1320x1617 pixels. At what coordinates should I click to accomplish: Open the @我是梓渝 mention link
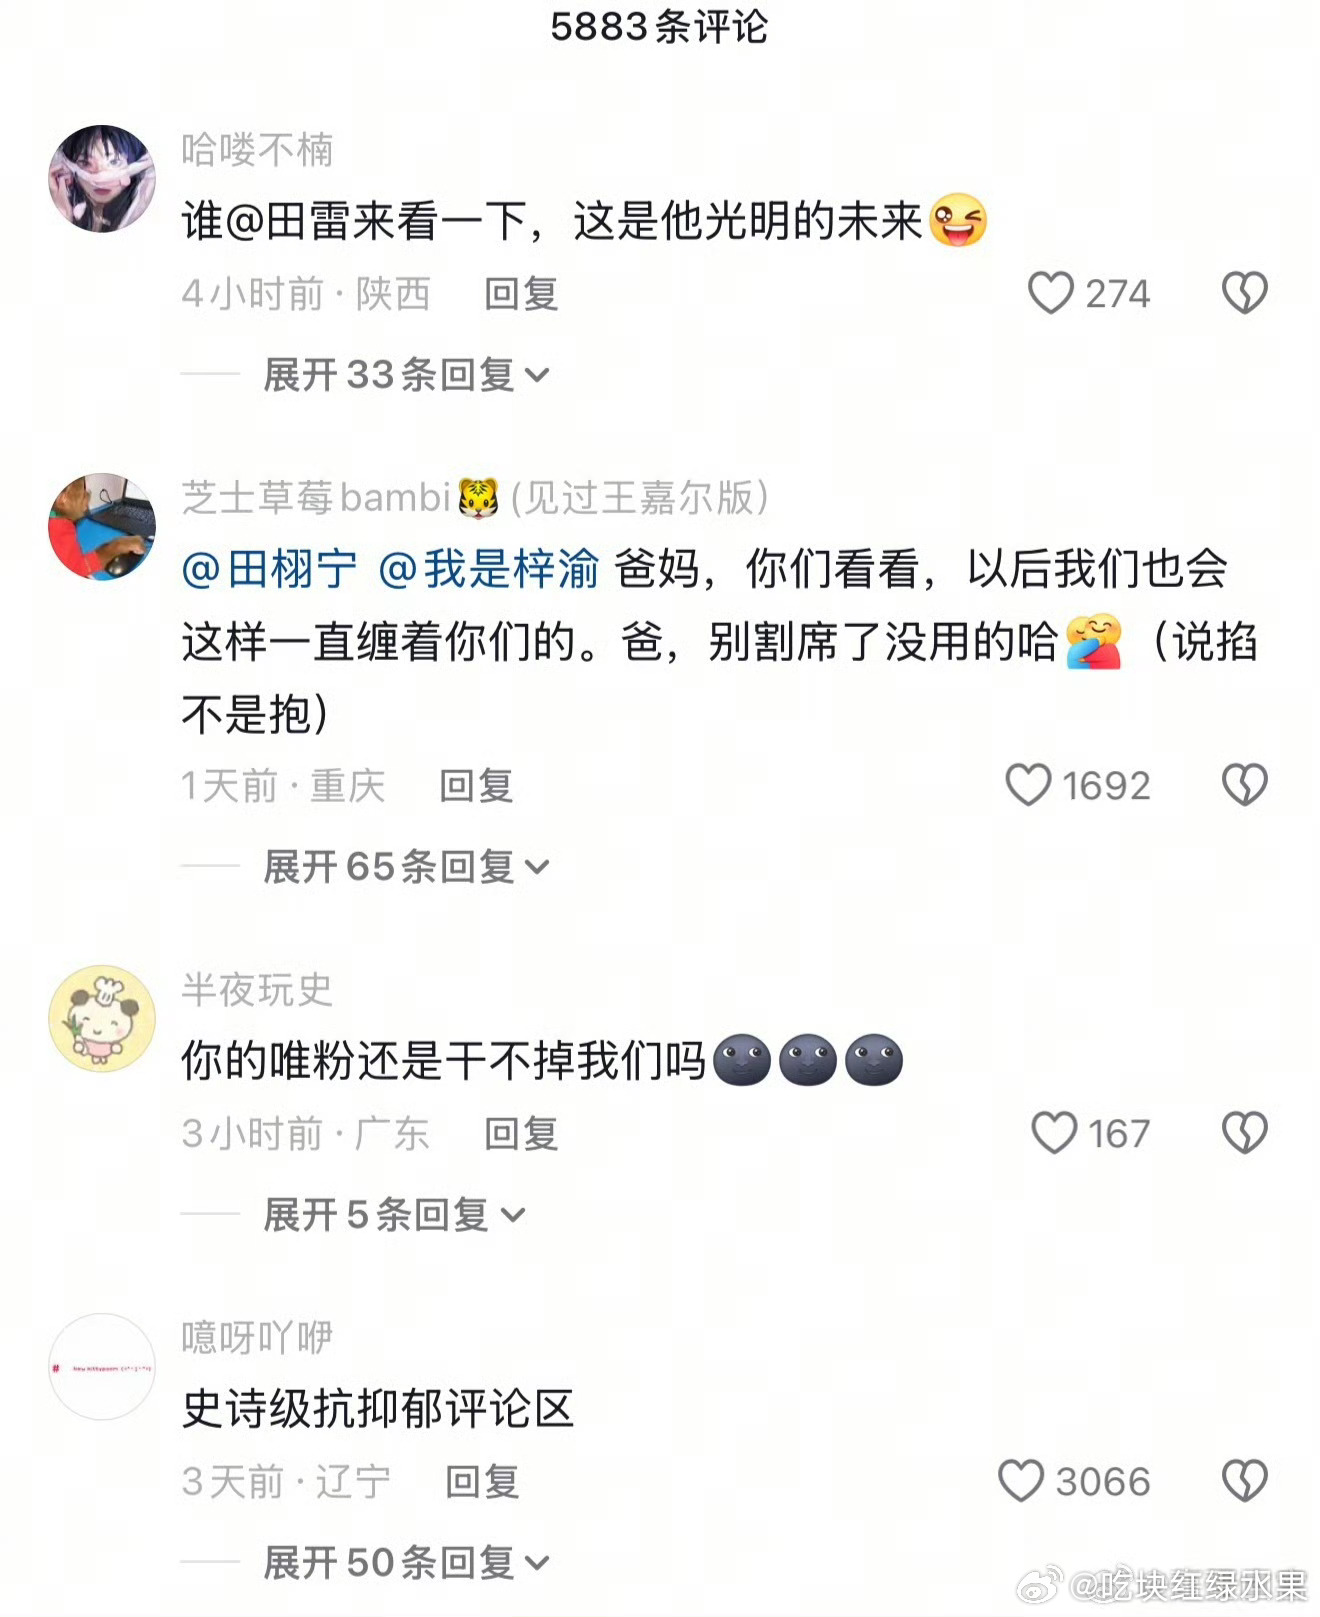[489, 569]
